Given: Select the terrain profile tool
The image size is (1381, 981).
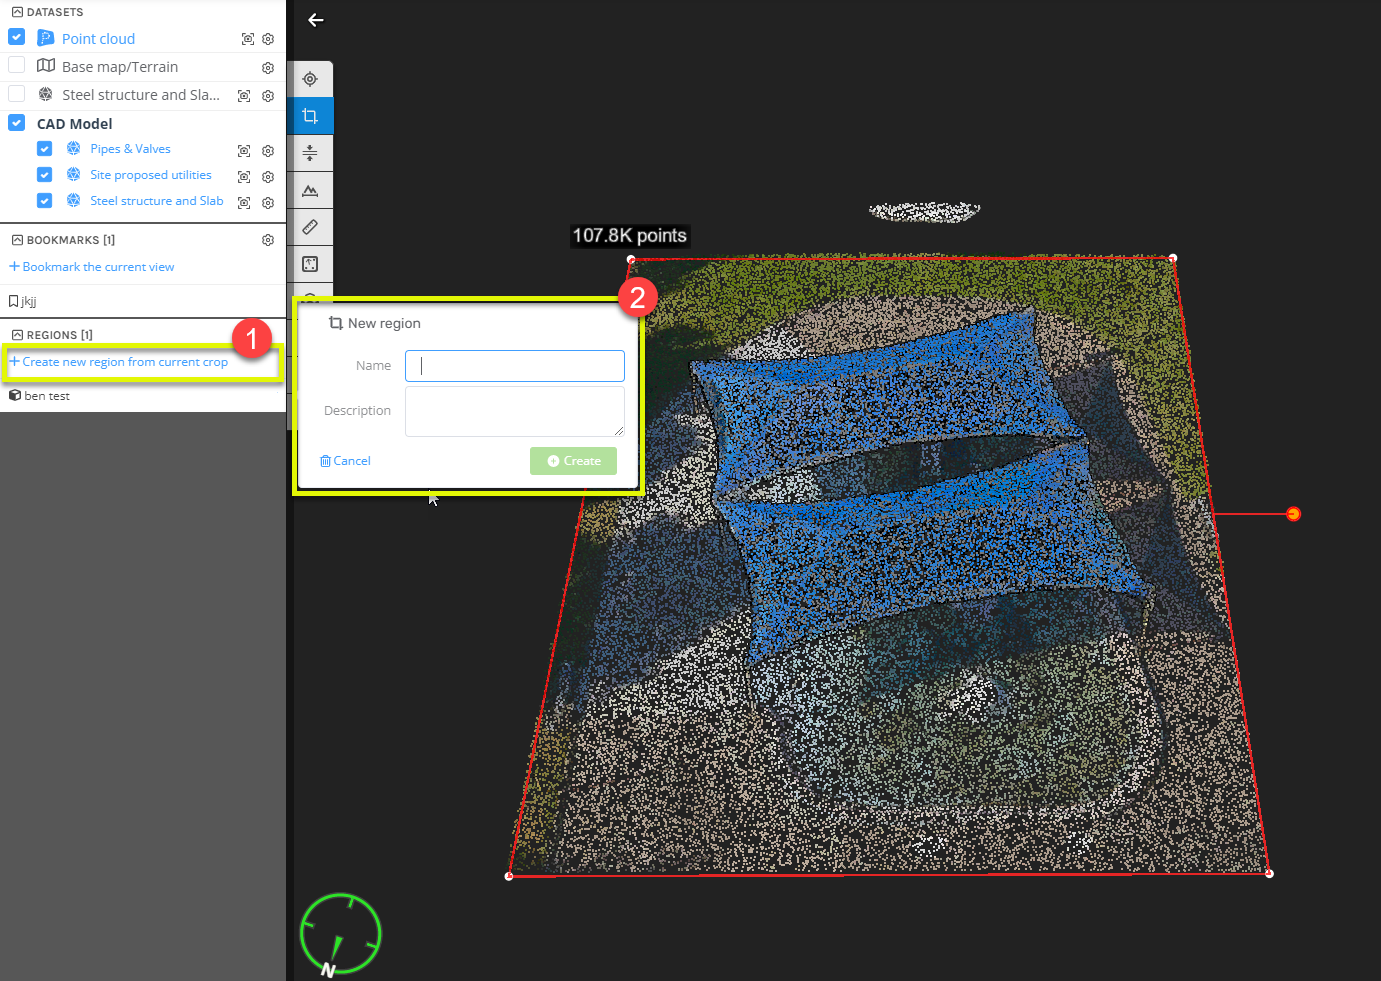Looking at the screenshot, I should [x=310, y=190].
